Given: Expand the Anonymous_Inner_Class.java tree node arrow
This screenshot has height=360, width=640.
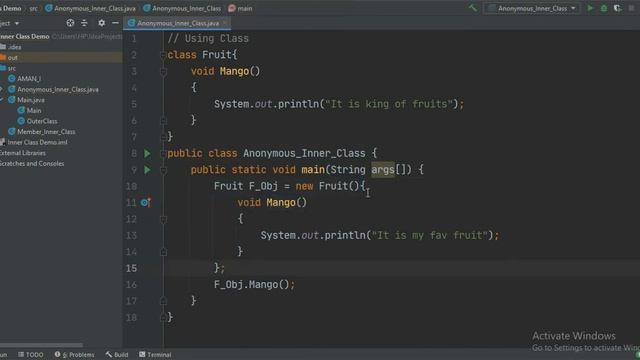Looking at the screenshot, I should click(x=2, y=89).
